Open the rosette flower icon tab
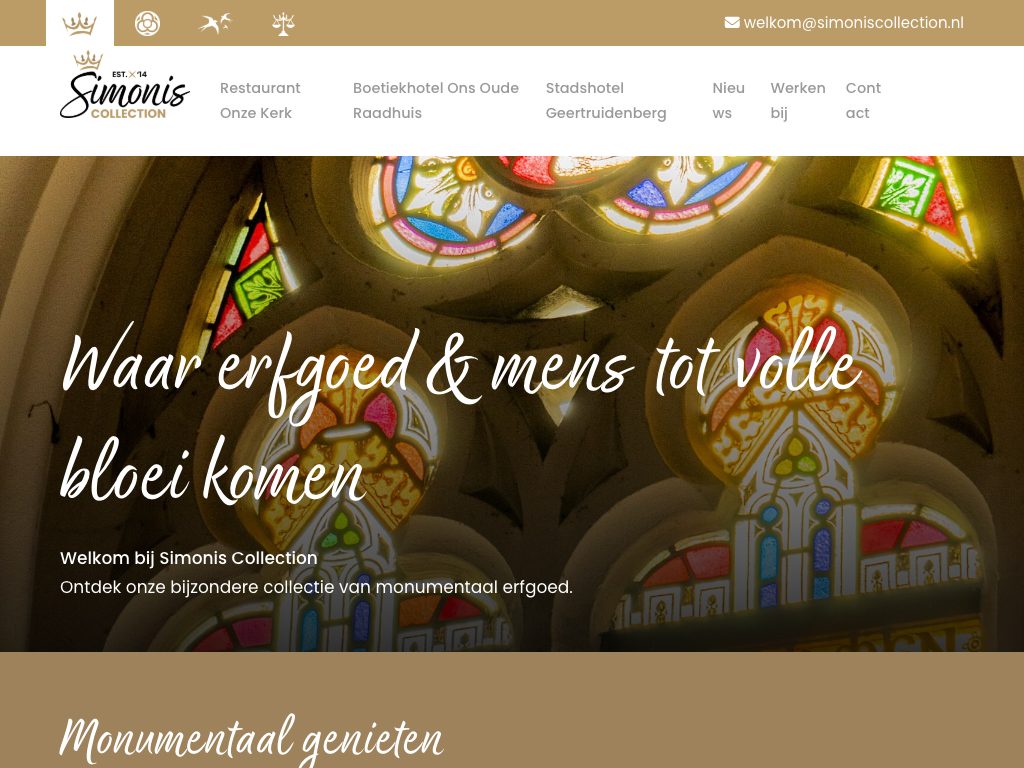Screen dimensions: 1024x768 (x=148, y=24)
